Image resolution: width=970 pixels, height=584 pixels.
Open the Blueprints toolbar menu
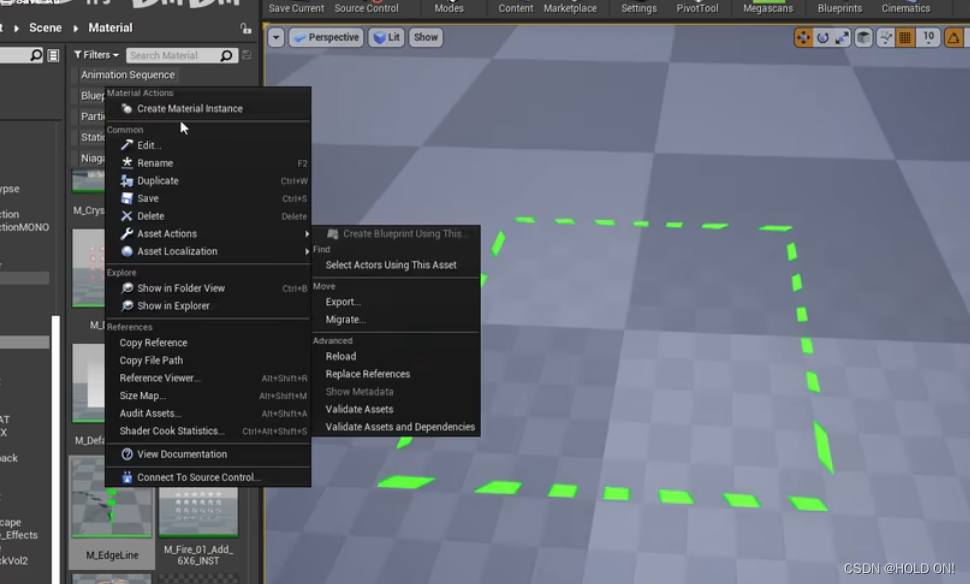pyautogui.click(x=839, y=8)
